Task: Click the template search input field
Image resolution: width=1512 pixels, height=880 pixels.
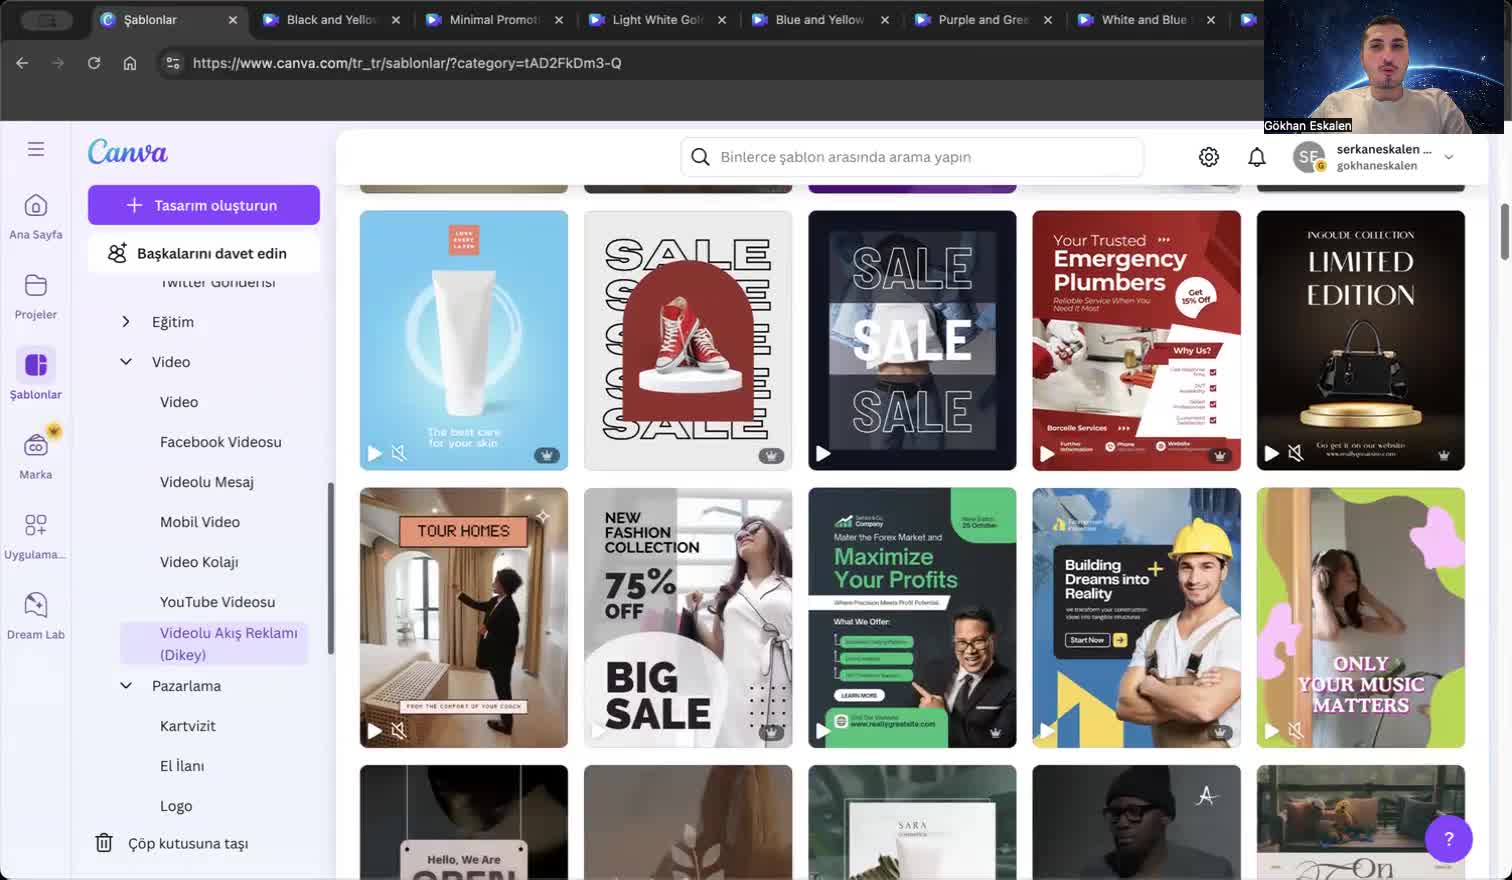Action: coord(912,157)
